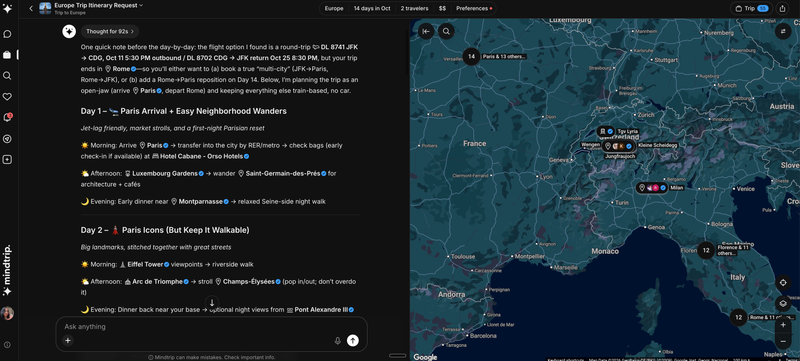The height and width of the screenshot is (361, 800).
Task: Click the share icon at top right
Action: click(x=783, y=8)
